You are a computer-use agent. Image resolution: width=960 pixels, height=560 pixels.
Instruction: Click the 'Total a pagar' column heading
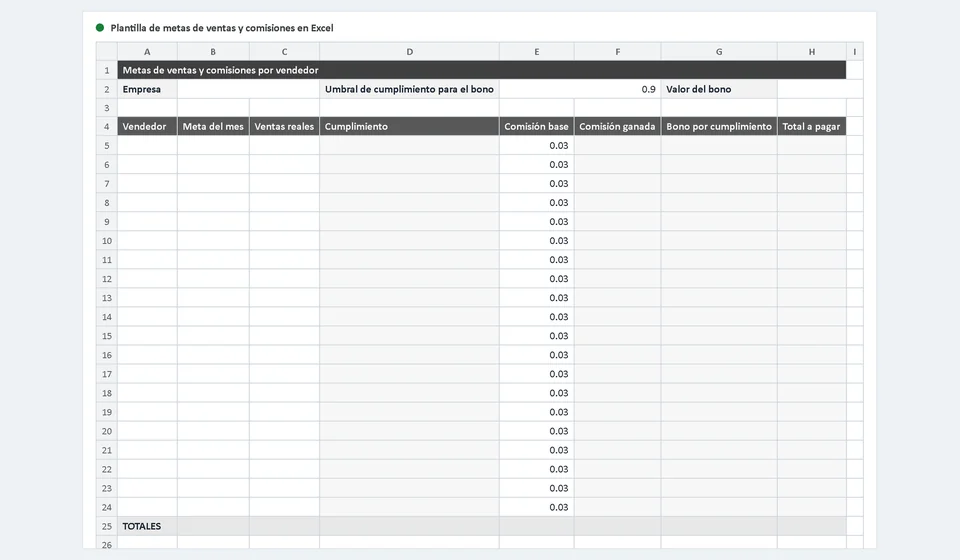coord(811,126)
